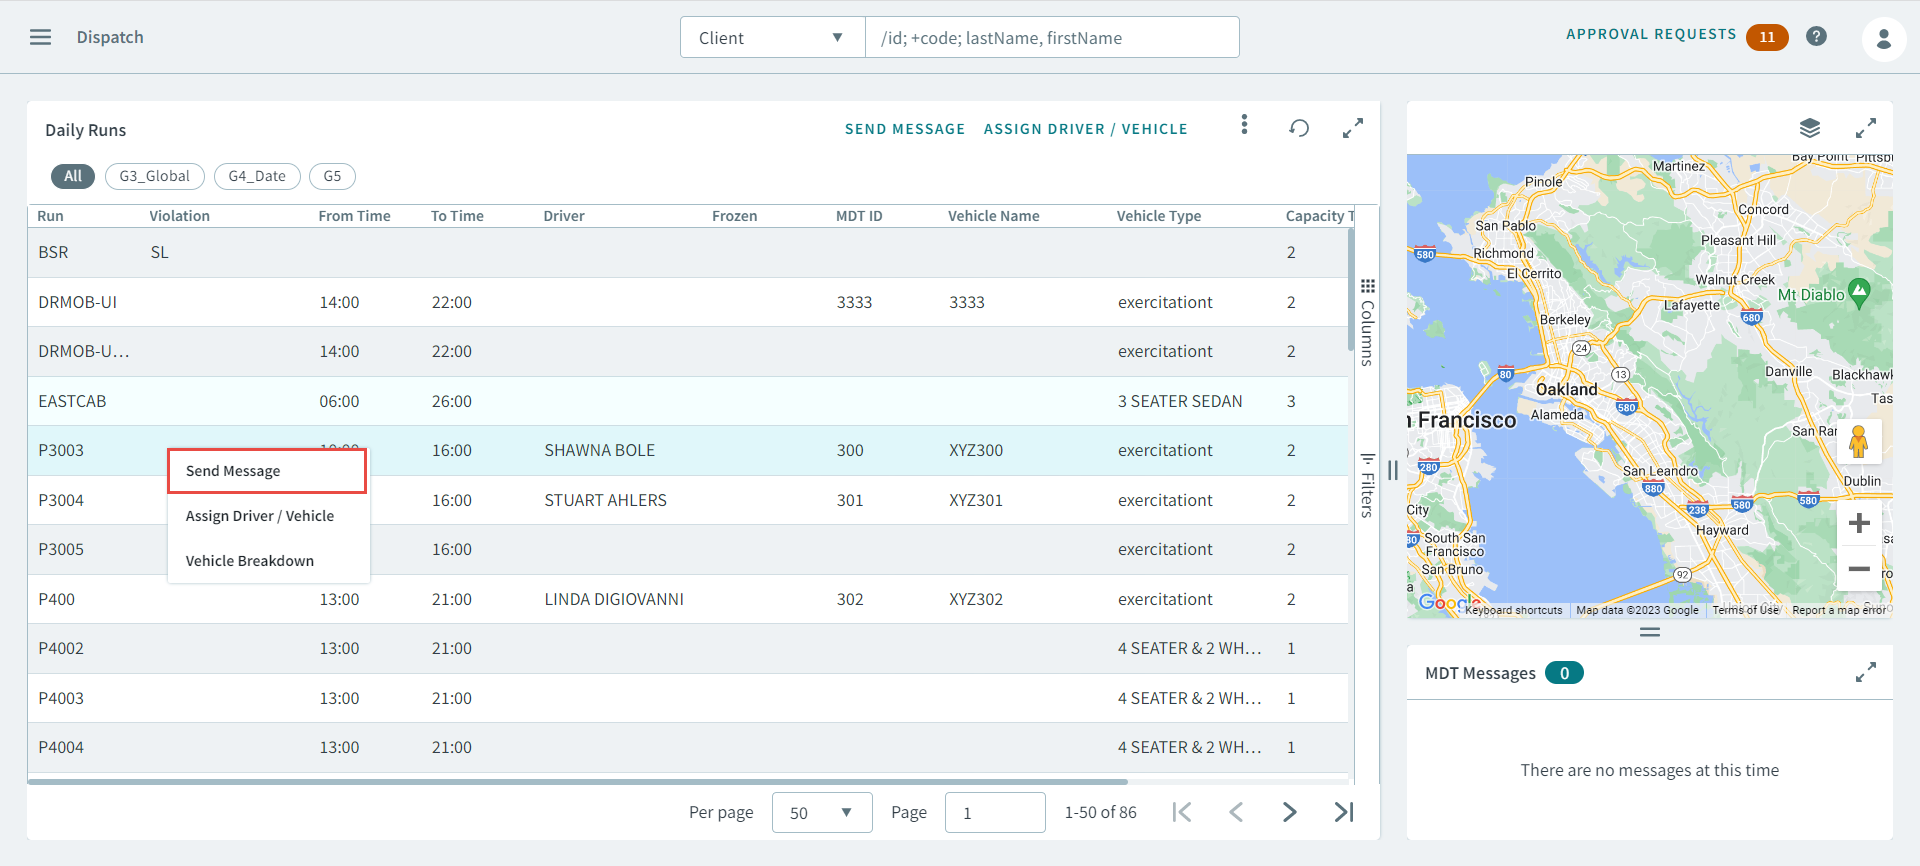The image size is (1920, 866).
Task: Zoom in on the map
Action: click(x=1859, y=523)
